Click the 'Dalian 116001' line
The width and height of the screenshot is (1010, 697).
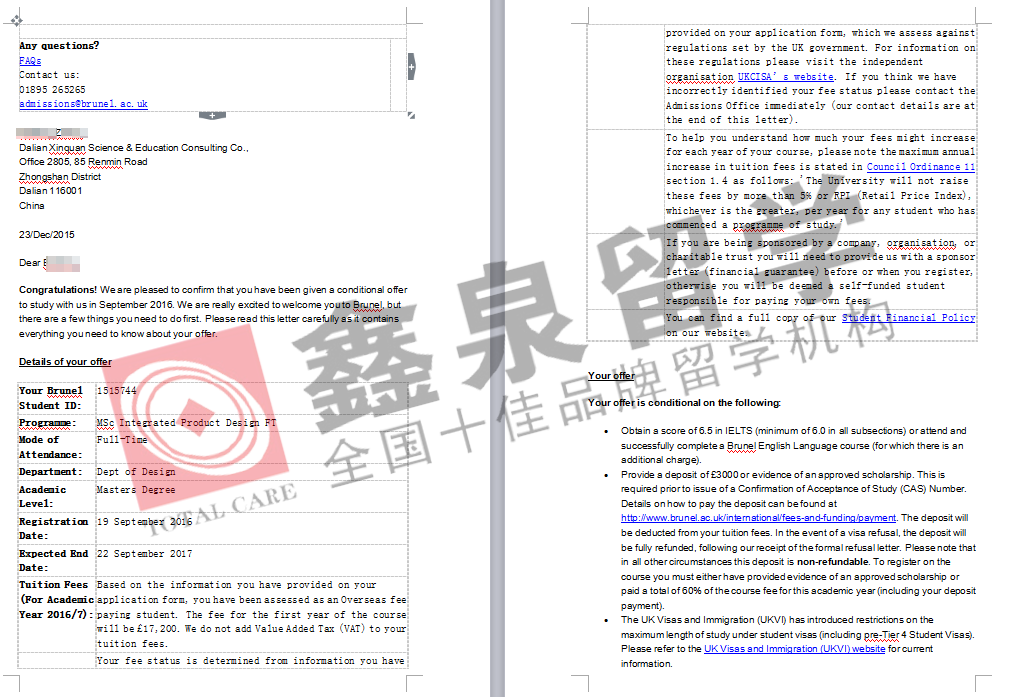pos(50,191)
